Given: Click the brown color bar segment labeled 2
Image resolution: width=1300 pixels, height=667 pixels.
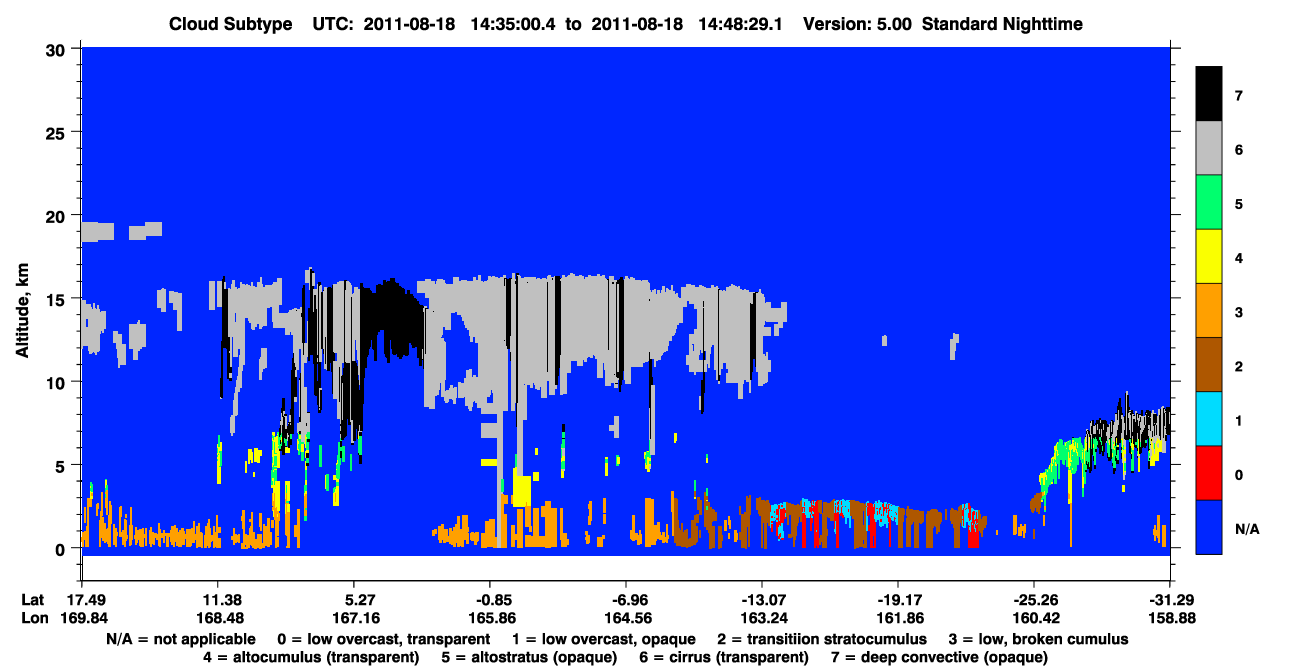Looking at the screenshot, I should tap(1209, 364).
